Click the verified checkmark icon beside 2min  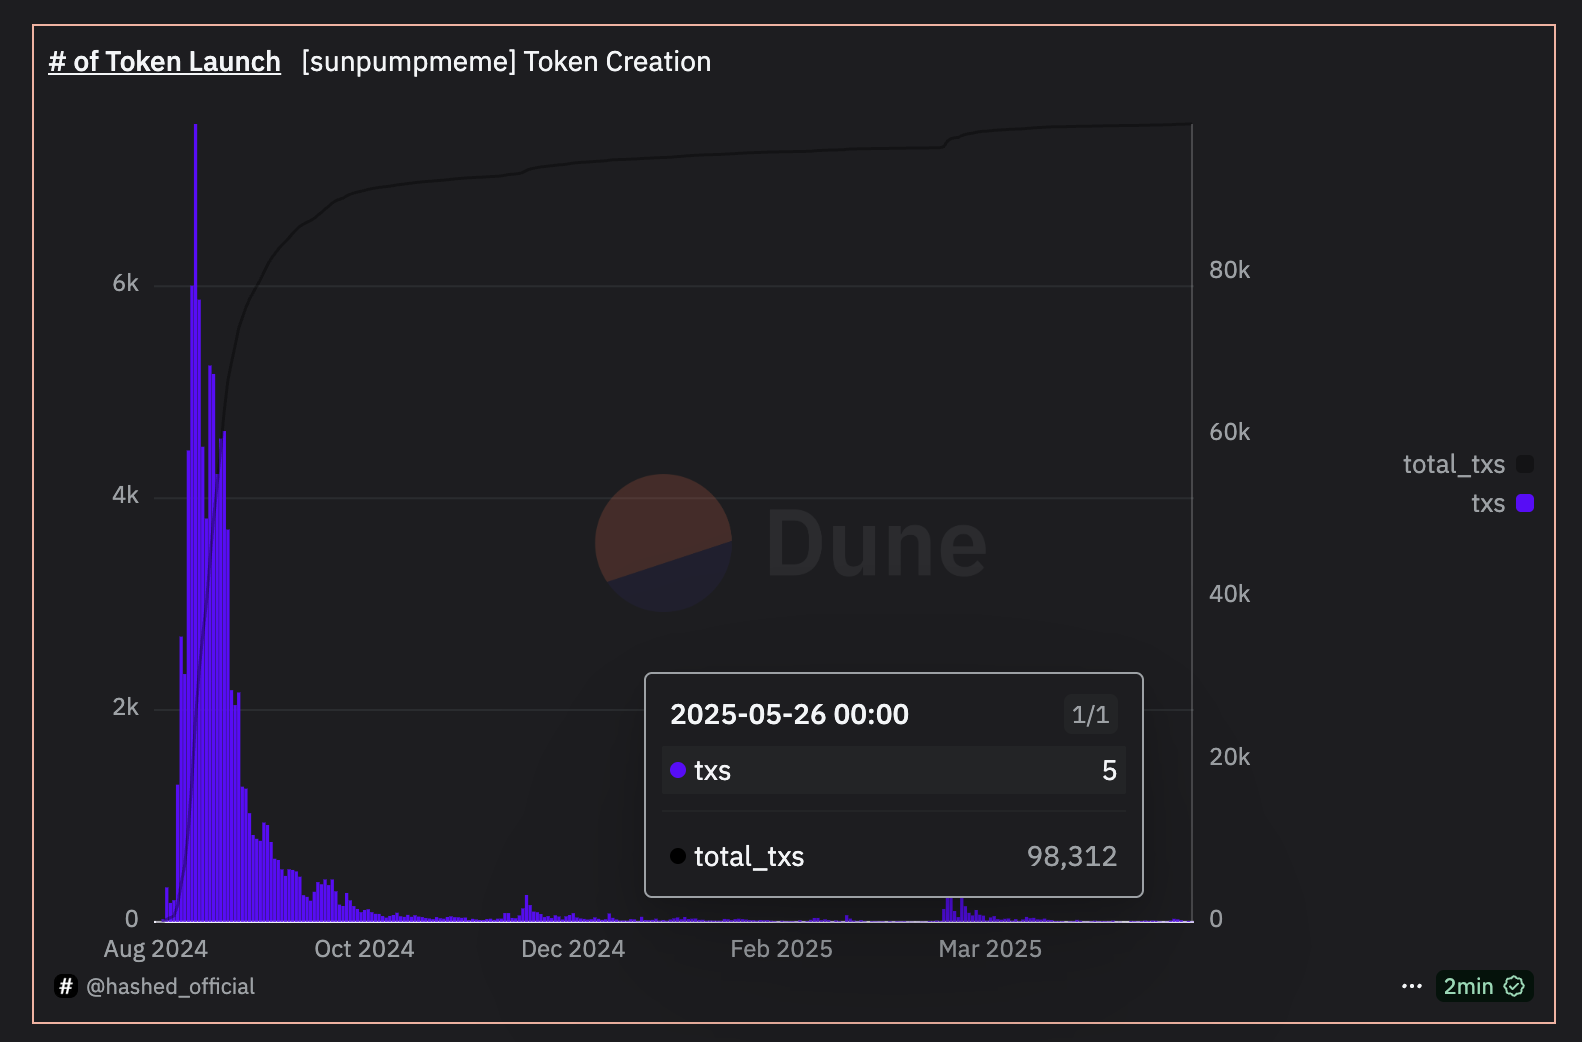click(1514, 986)
